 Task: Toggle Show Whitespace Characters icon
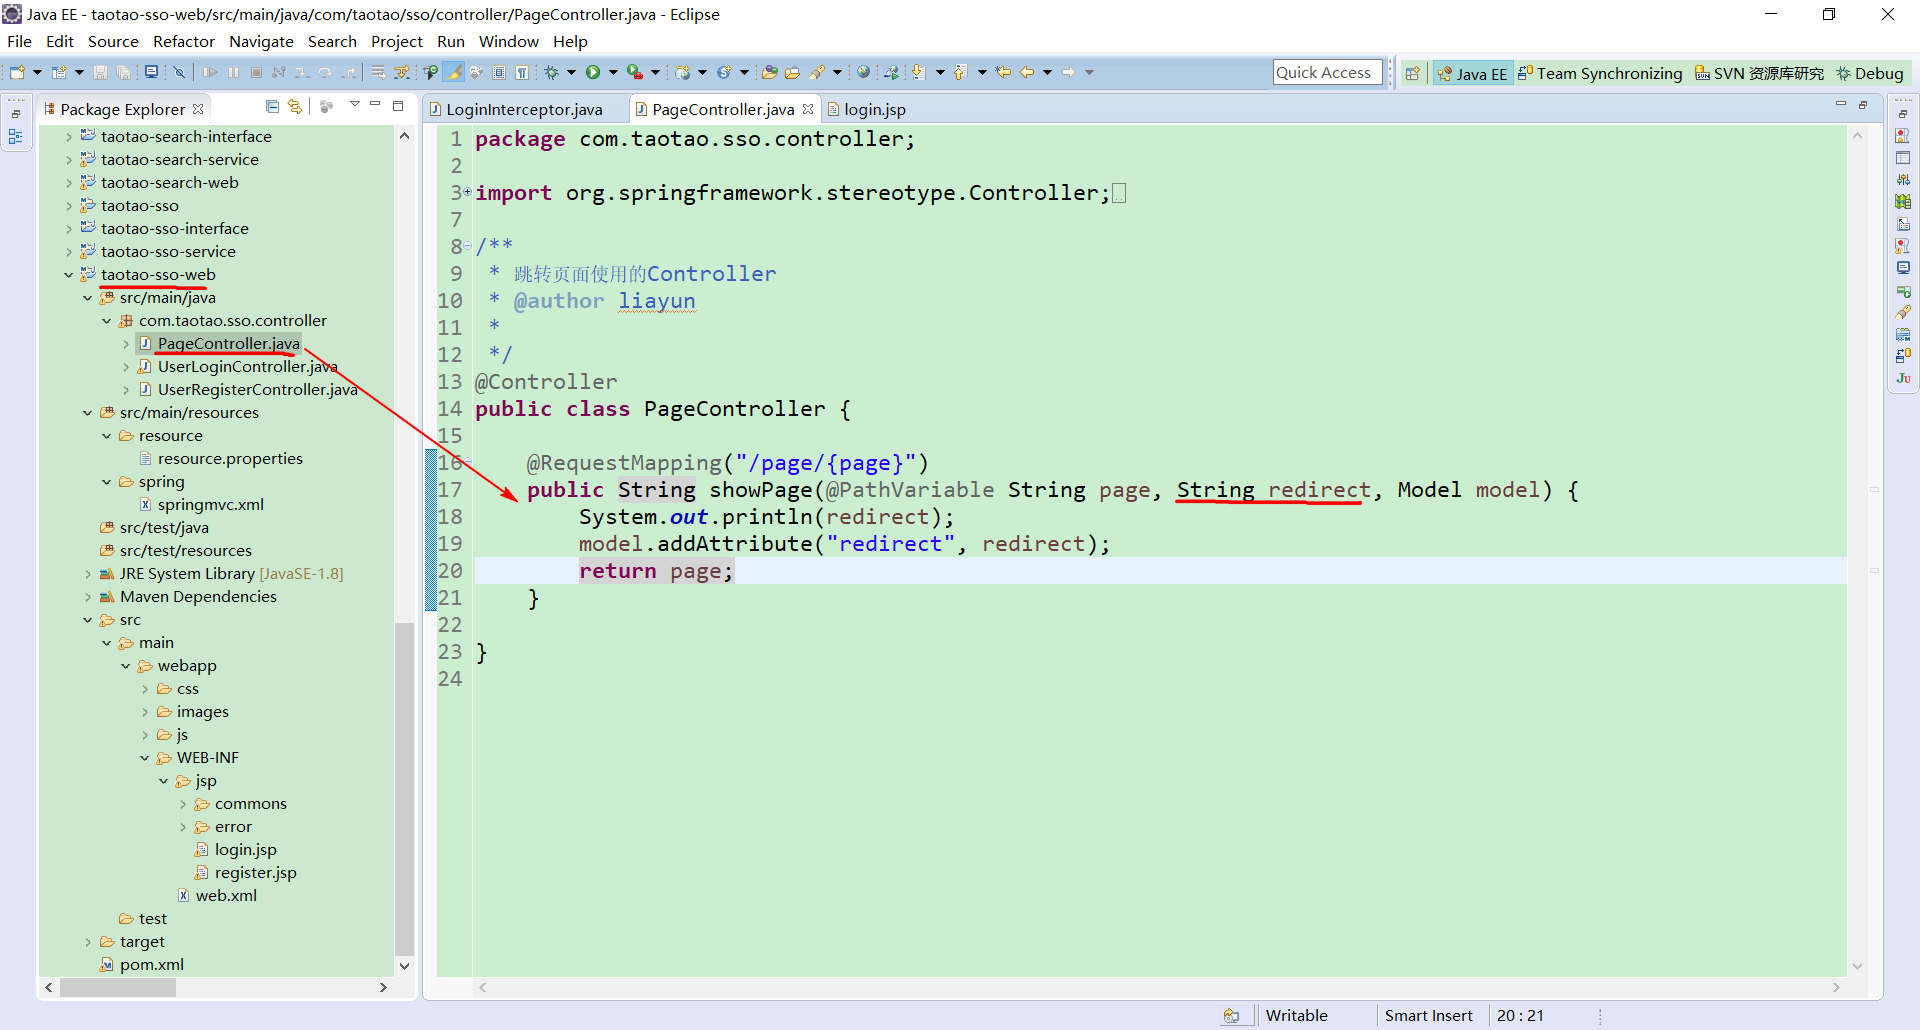[x=521, y=72]
